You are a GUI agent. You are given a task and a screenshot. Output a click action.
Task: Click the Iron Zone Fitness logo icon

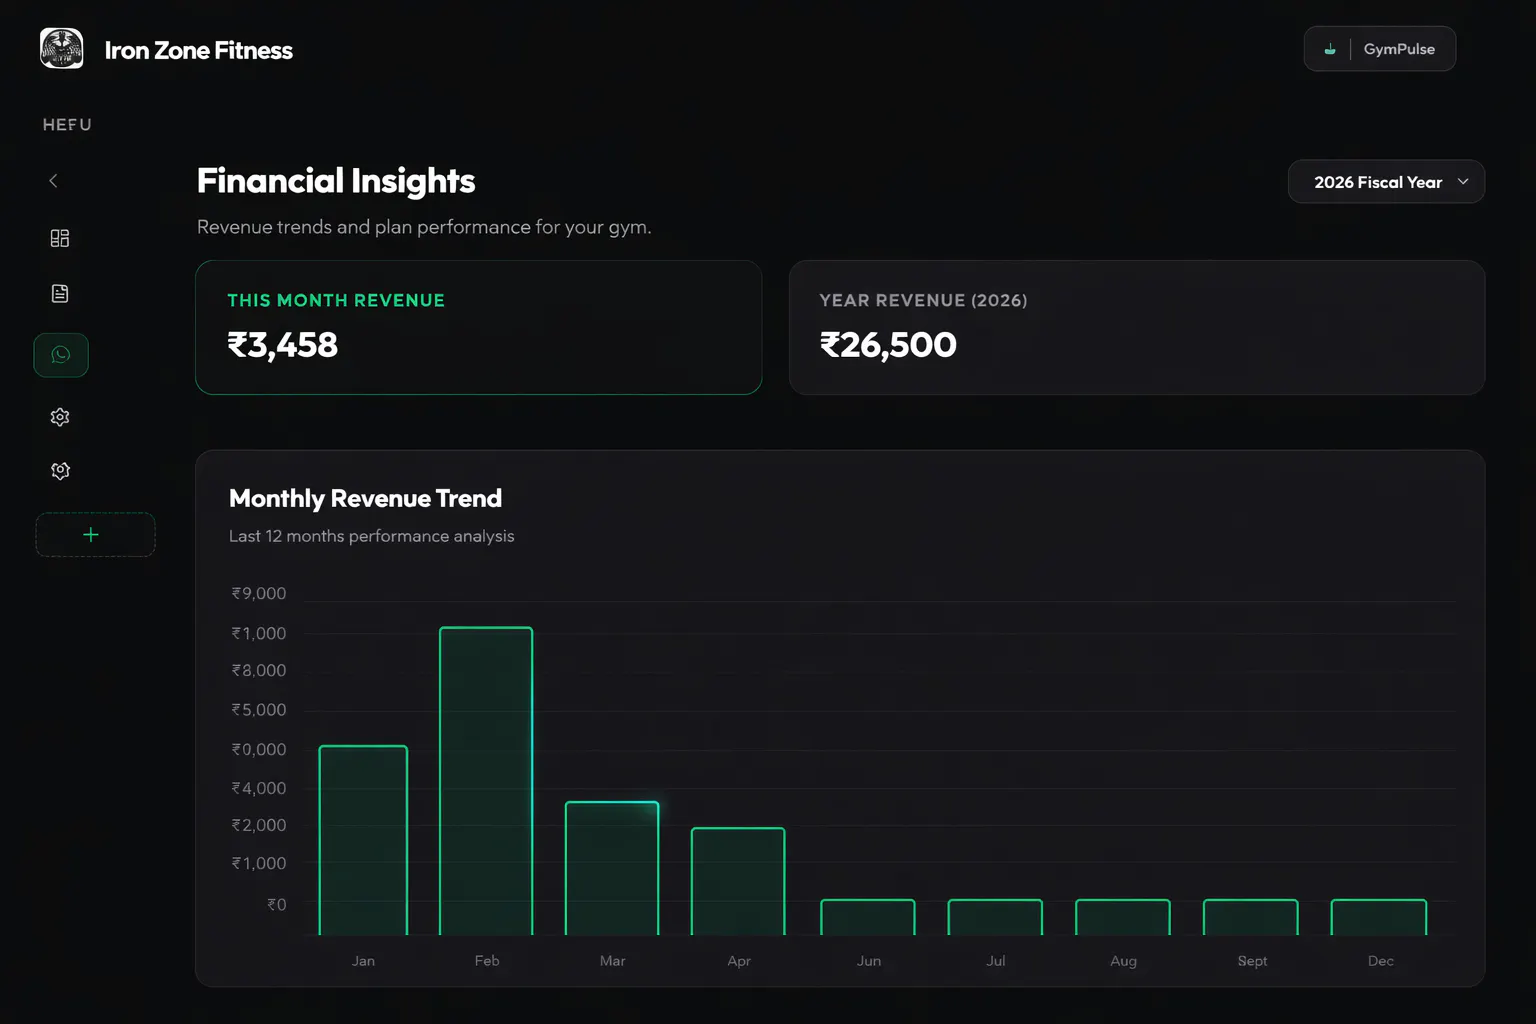[x=62, y=48]
